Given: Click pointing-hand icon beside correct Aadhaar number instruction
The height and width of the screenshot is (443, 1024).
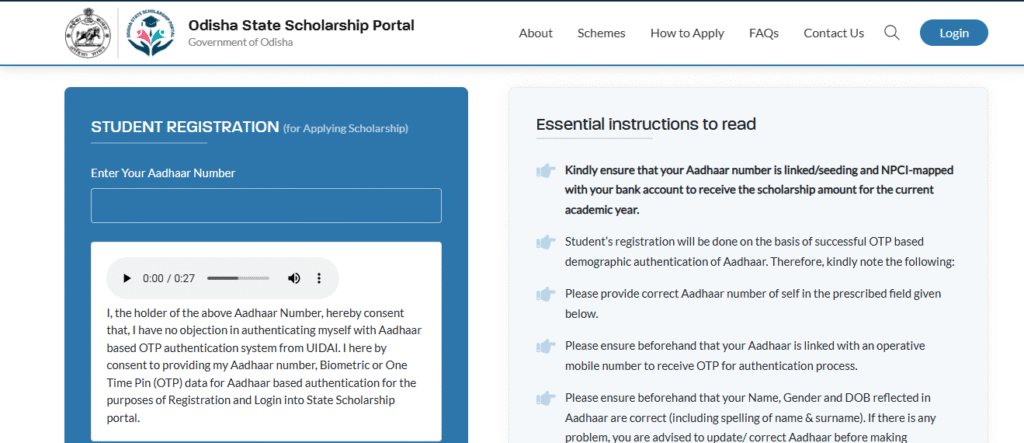Looking at the screenshot, I should click(546, 294).
